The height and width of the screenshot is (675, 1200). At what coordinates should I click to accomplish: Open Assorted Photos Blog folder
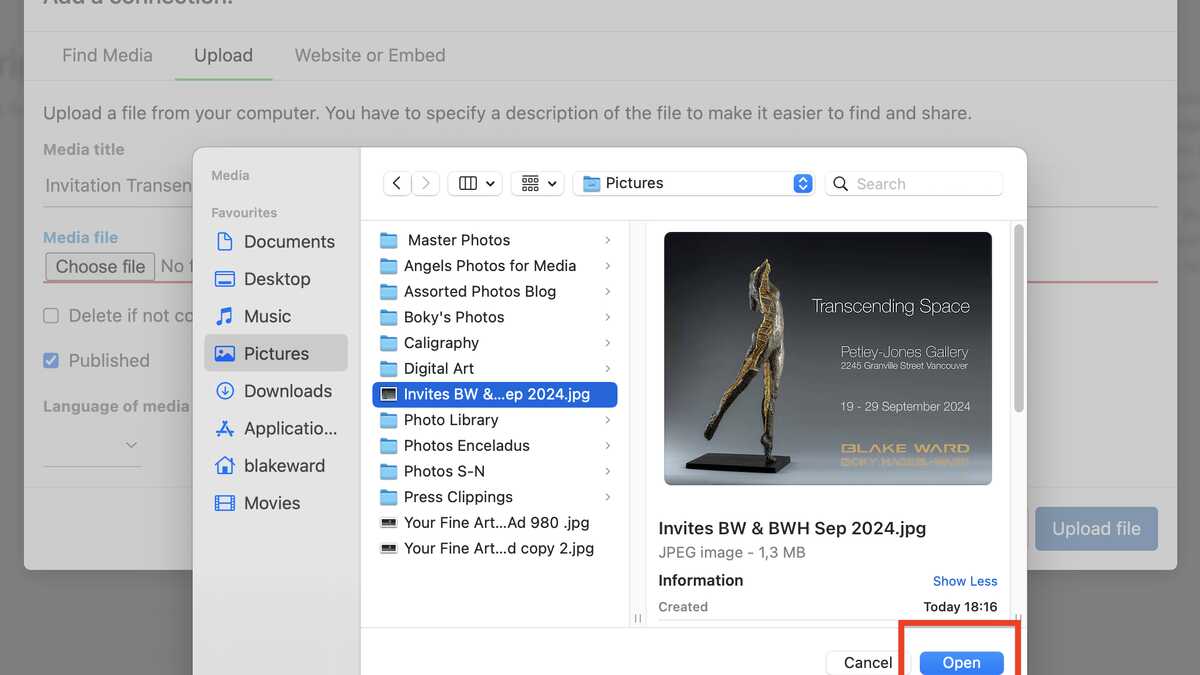click(x=495, y=292)
